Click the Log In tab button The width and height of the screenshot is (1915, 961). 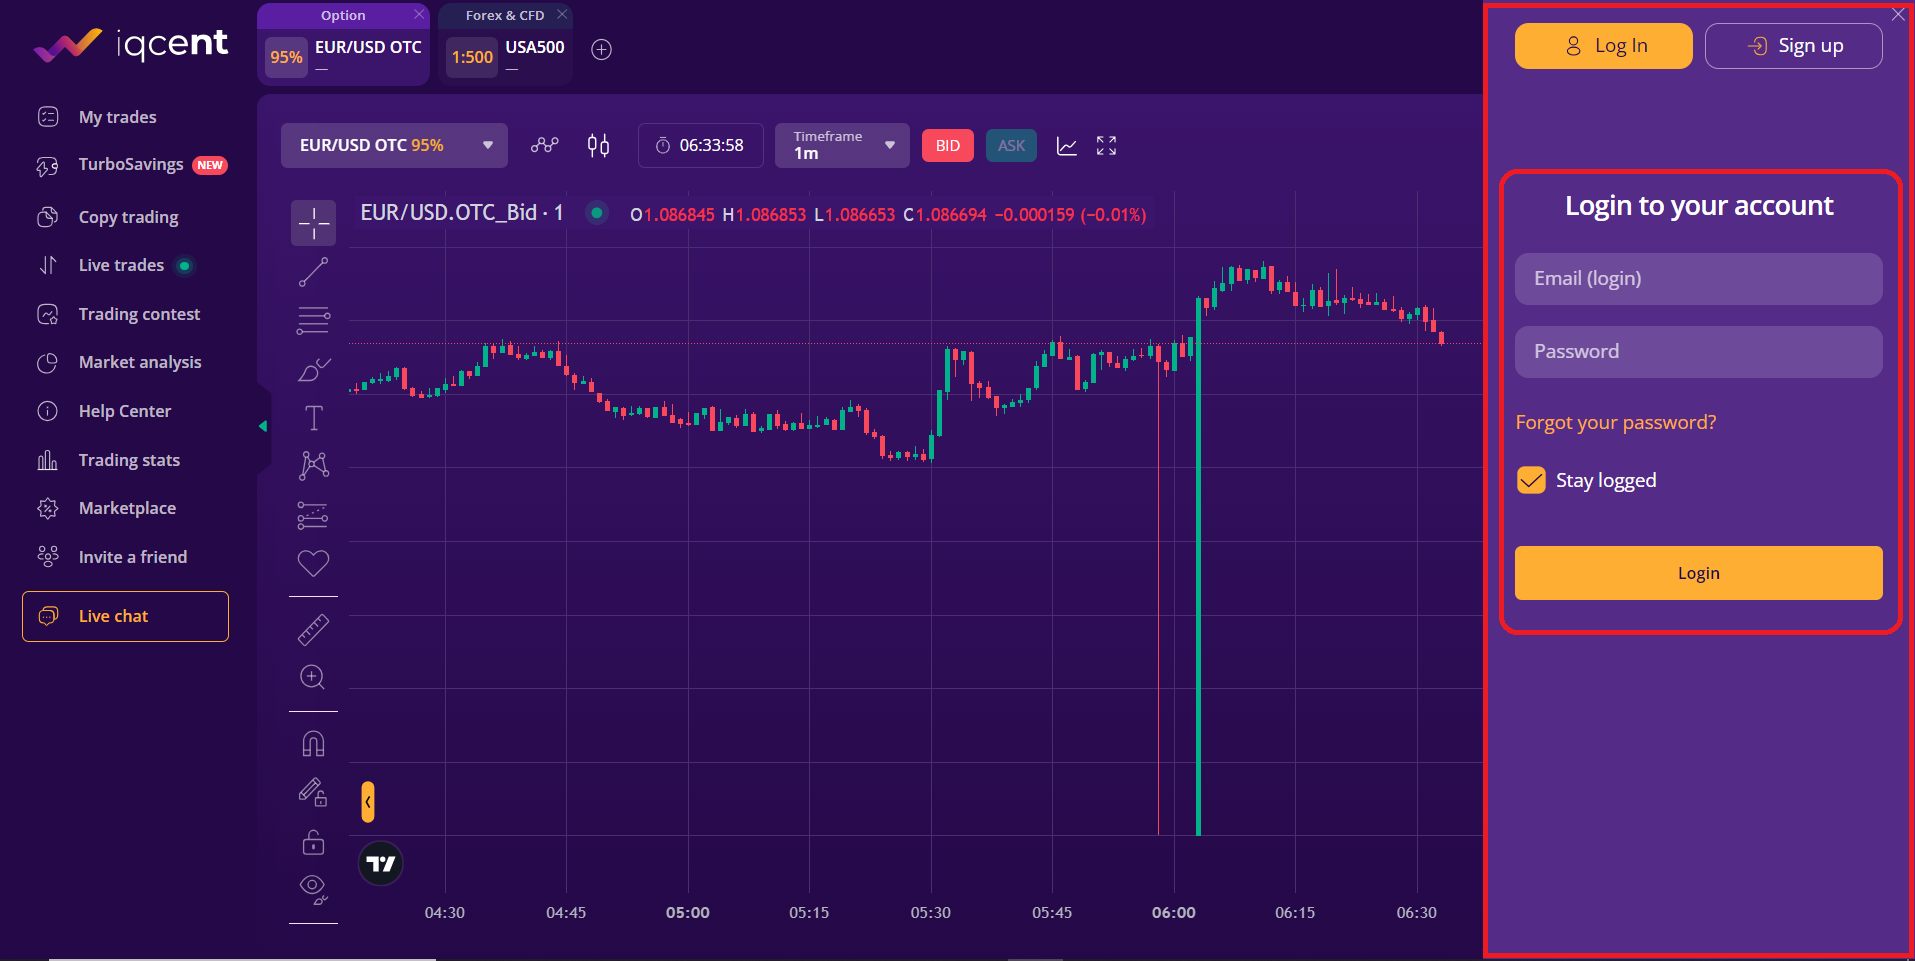tap(1603, 46)
